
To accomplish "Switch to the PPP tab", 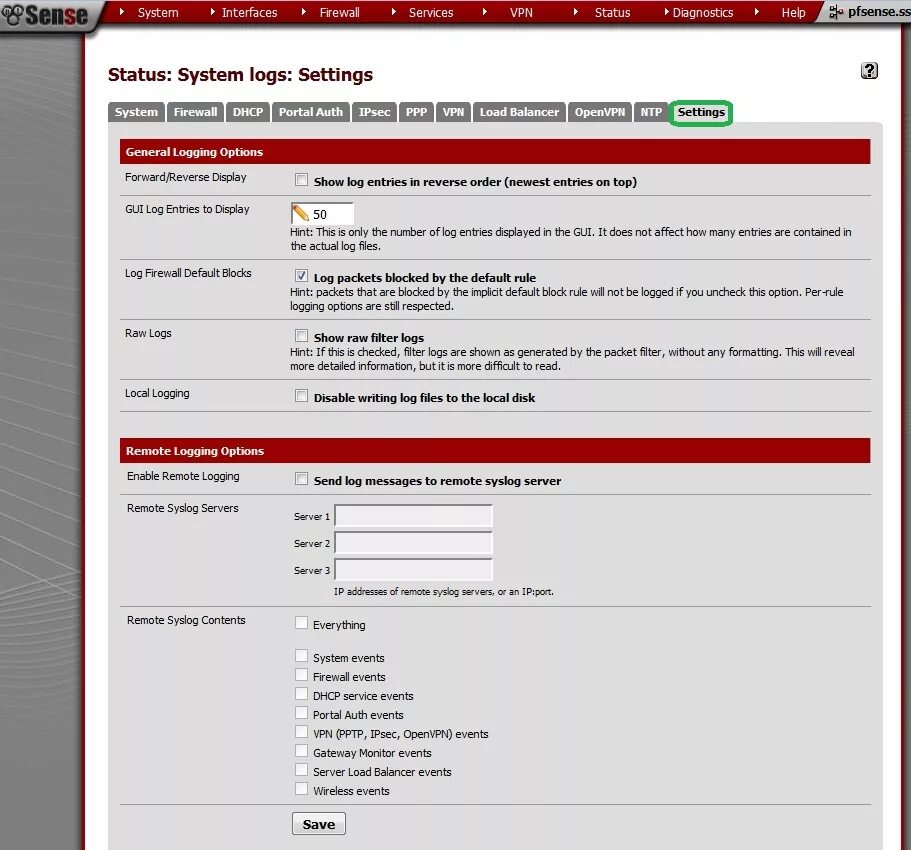I will coord(416,112).
